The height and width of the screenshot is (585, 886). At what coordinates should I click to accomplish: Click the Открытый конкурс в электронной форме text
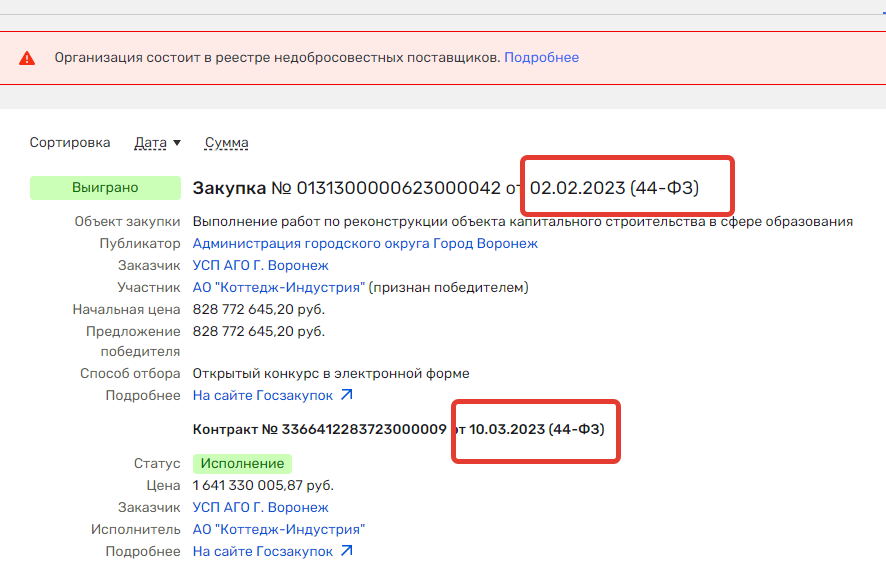point(330,373)
